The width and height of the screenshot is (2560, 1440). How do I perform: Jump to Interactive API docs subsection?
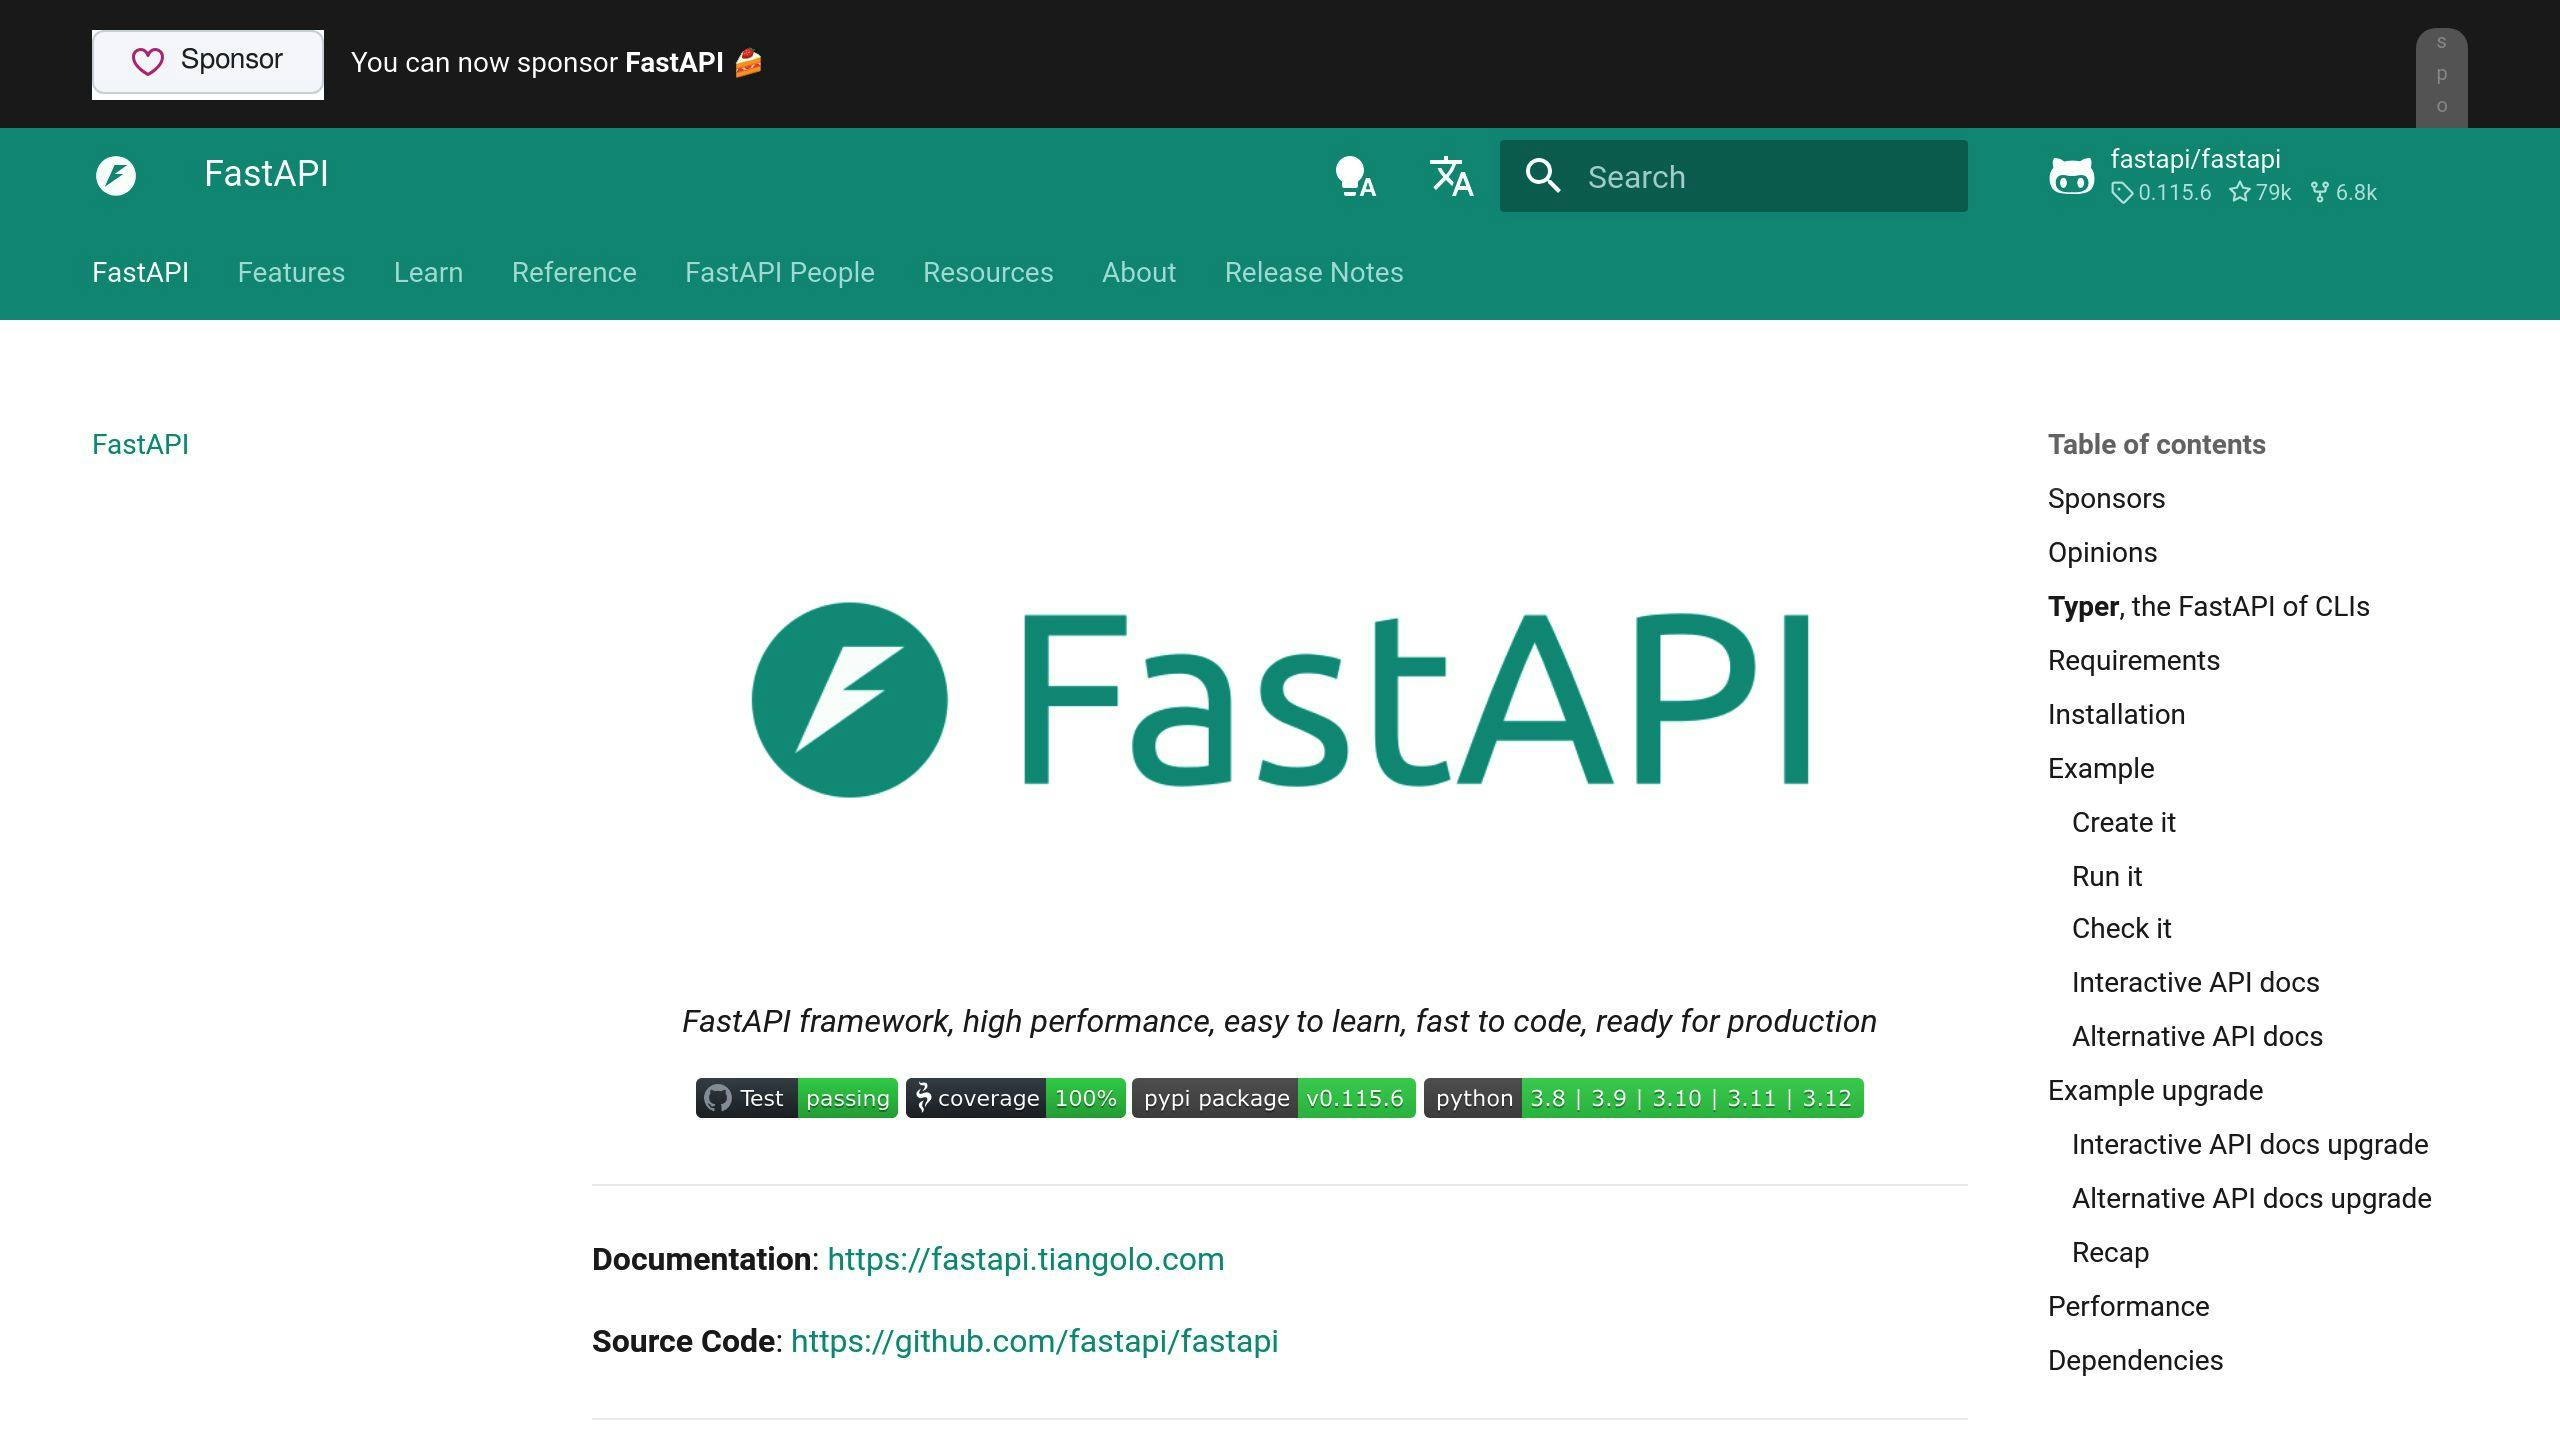tap(2196, 982)
